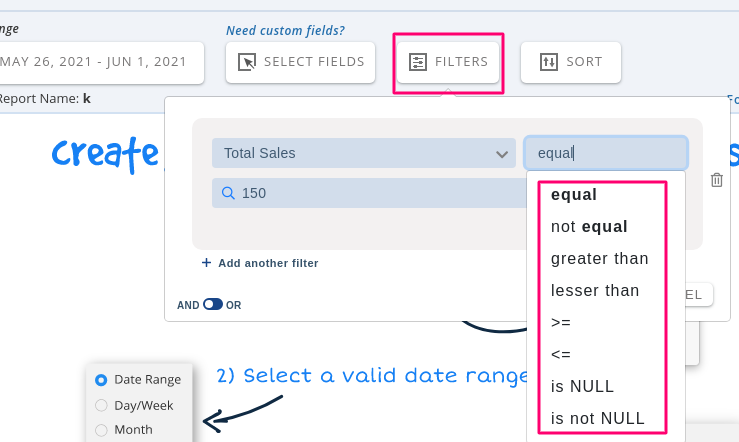739x442 pixels.
Task: Click the magnifier icon in value field
Action: click(228, 193)
